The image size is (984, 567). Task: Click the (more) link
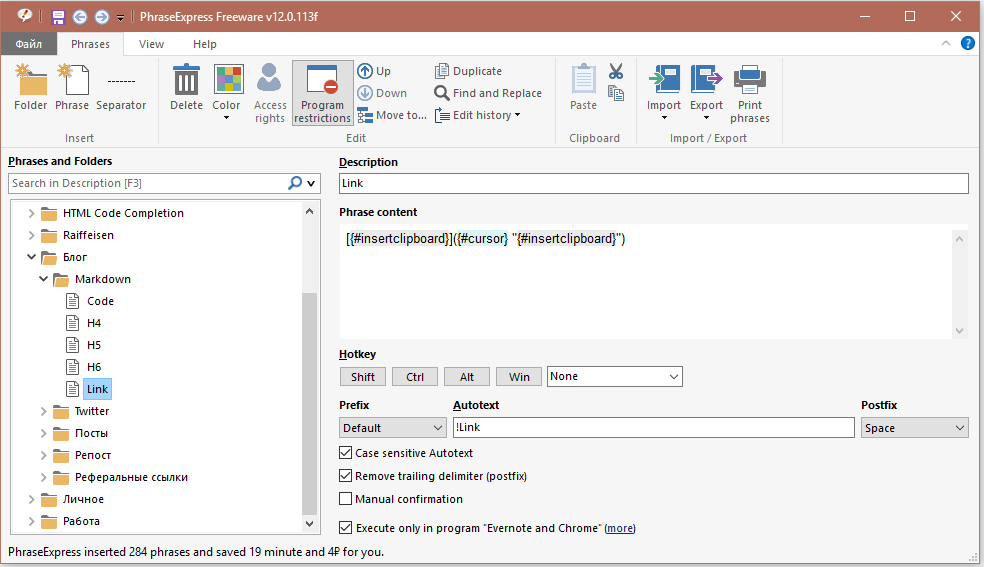[x=620, y=528]
